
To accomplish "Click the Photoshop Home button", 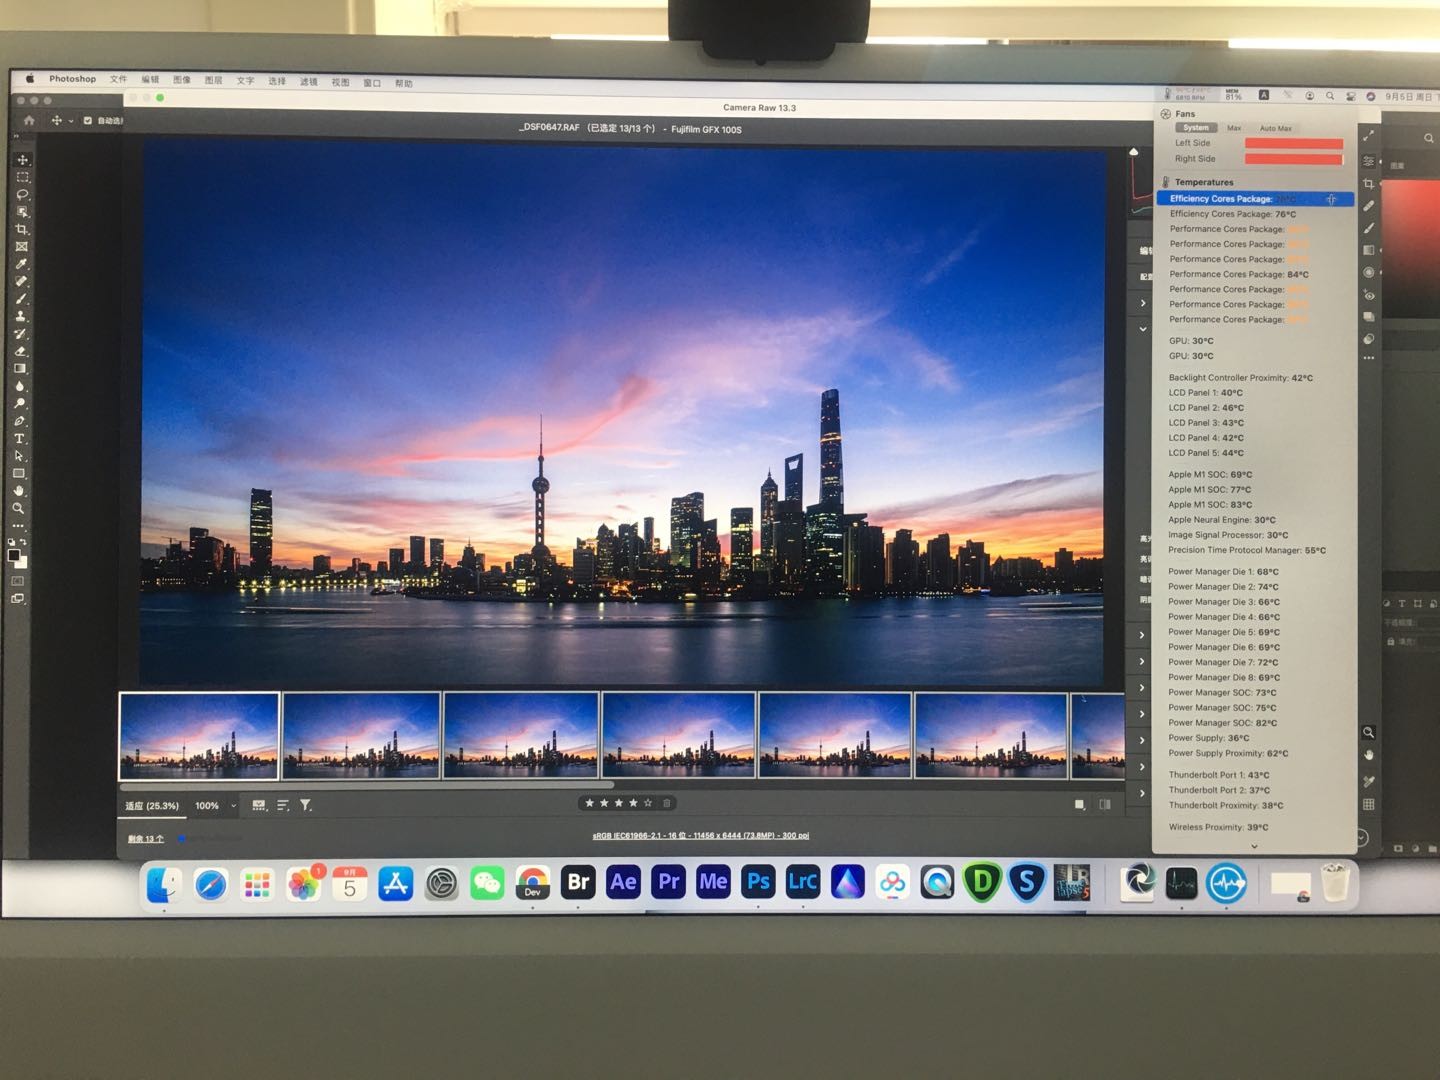I will tap(29, 120).
